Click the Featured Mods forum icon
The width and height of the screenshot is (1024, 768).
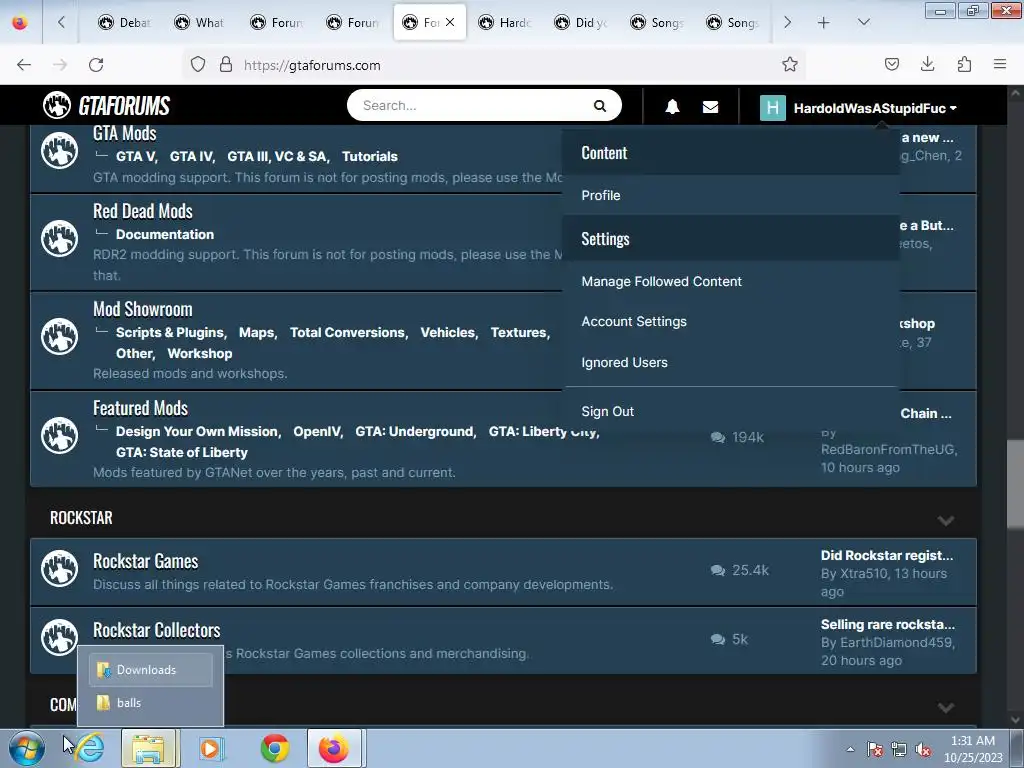59,435
